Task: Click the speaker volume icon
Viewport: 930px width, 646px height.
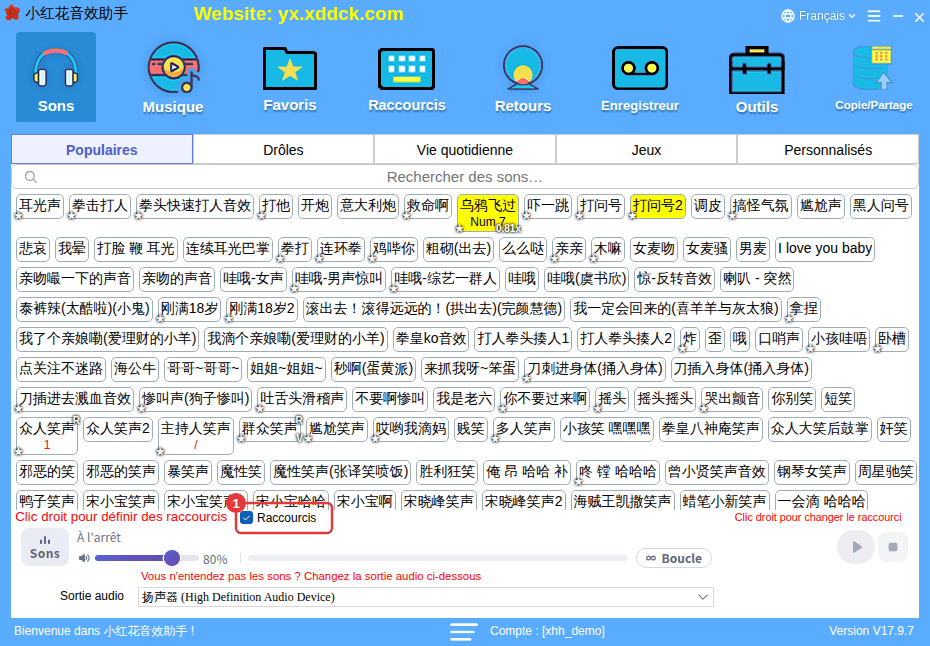Action: click(x=84, y=558)
